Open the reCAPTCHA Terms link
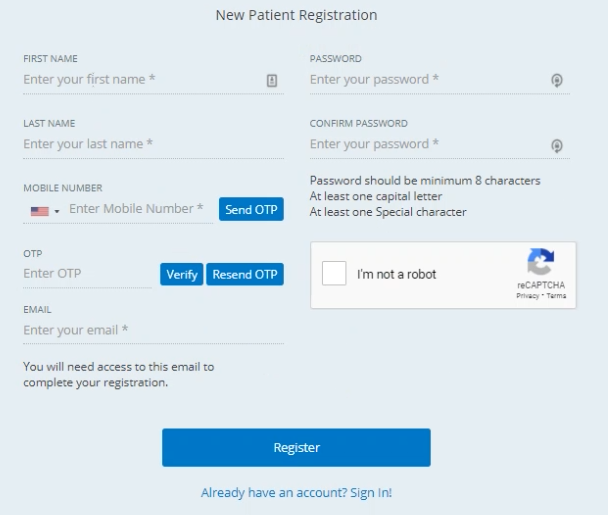The height and width of the screenshot is (515, 608). pyautogui.click(x=556, y=296)
